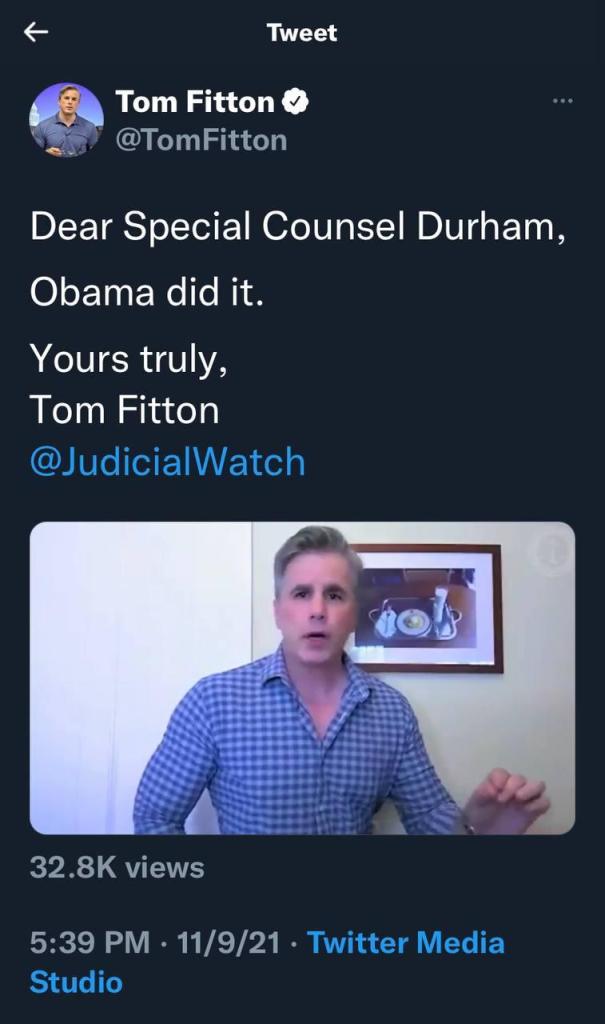Visit the @TomFitton handle

(x=201, y=140)
